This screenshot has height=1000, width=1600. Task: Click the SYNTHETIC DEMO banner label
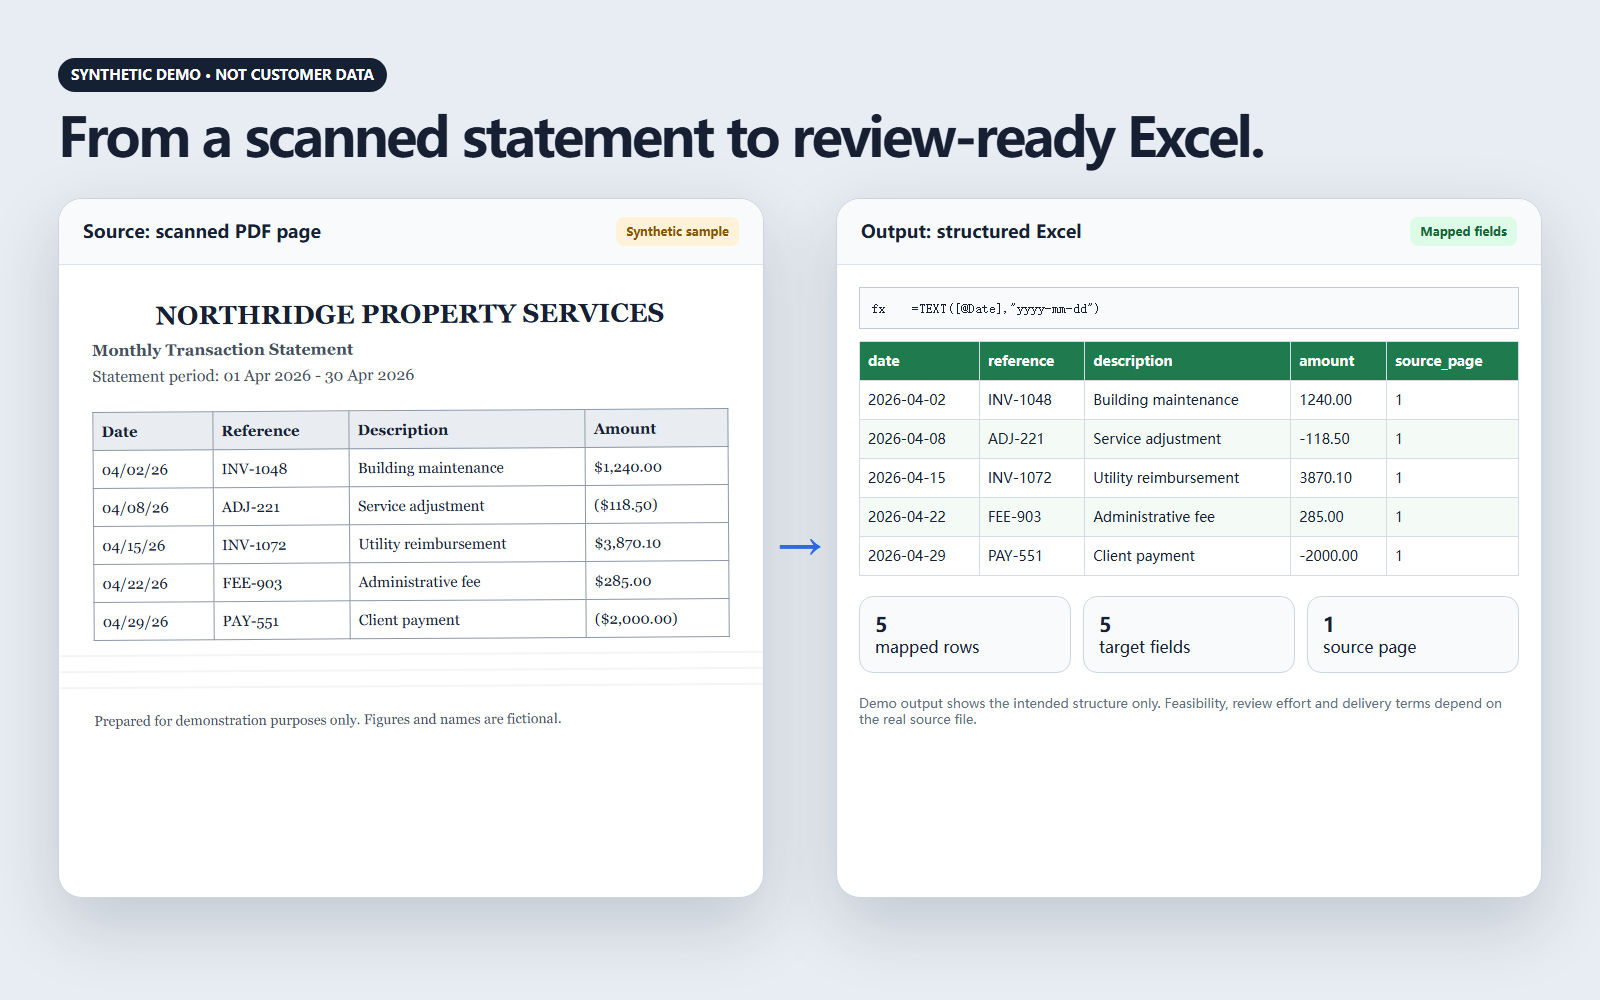[222, 75]
